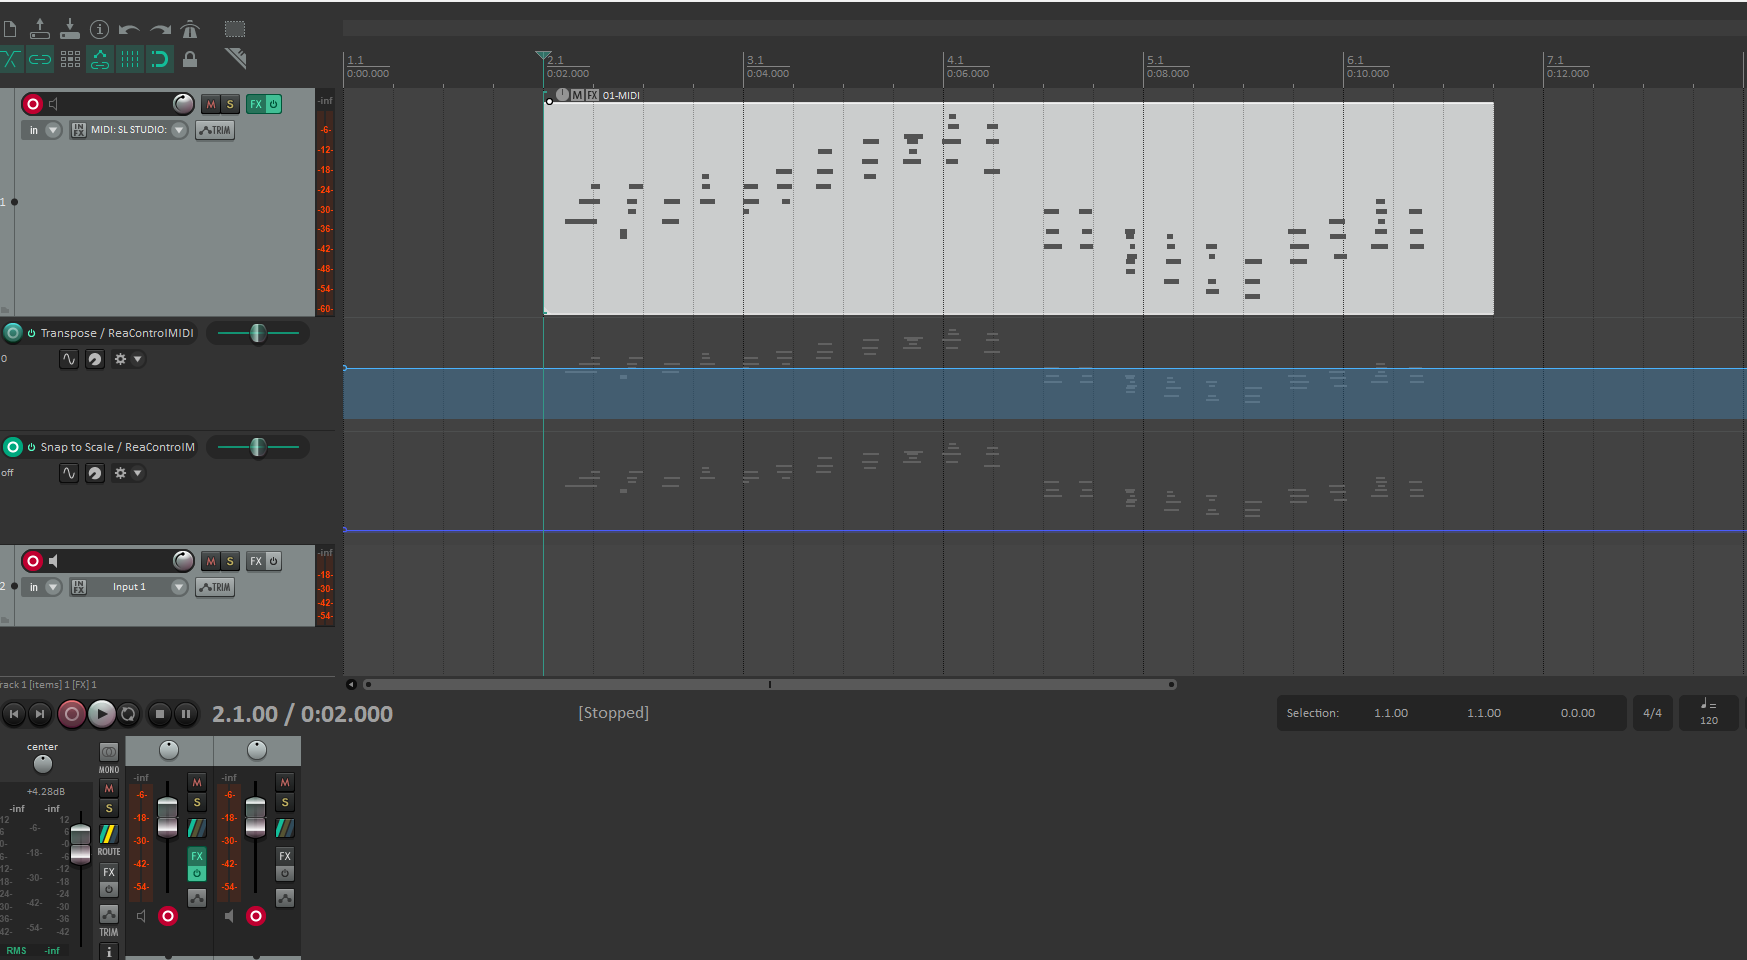Toggle record arm on the Input 1 track
The height and width of the screenshot is (960, 1747).
point(33,561)
